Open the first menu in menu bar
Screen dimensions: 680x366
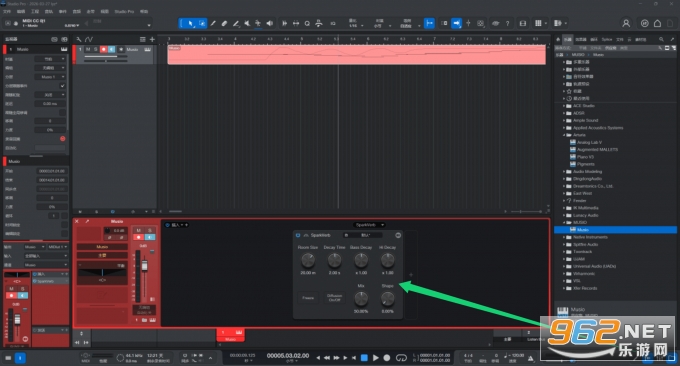pos(7,11)
